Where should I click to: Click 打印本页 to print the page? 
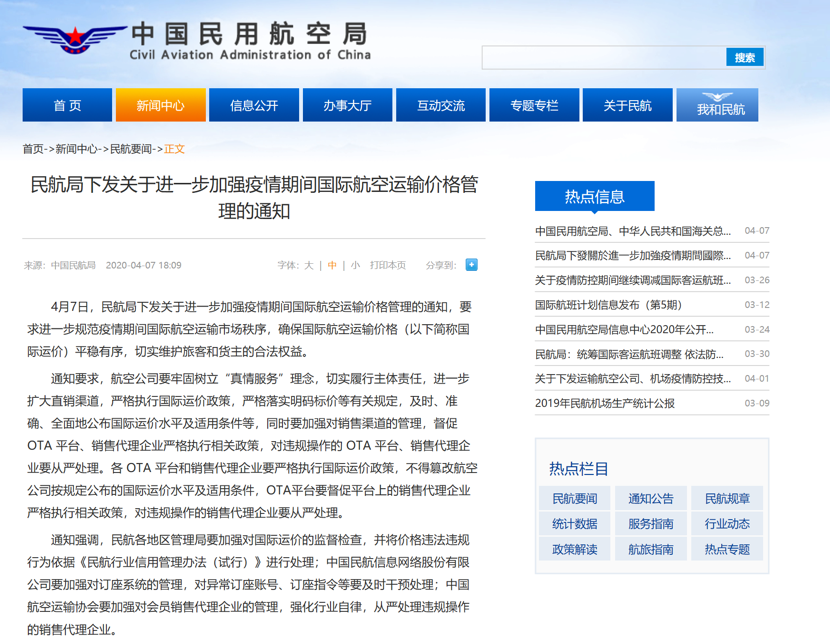pyautogui.click(x=388, y=266)
